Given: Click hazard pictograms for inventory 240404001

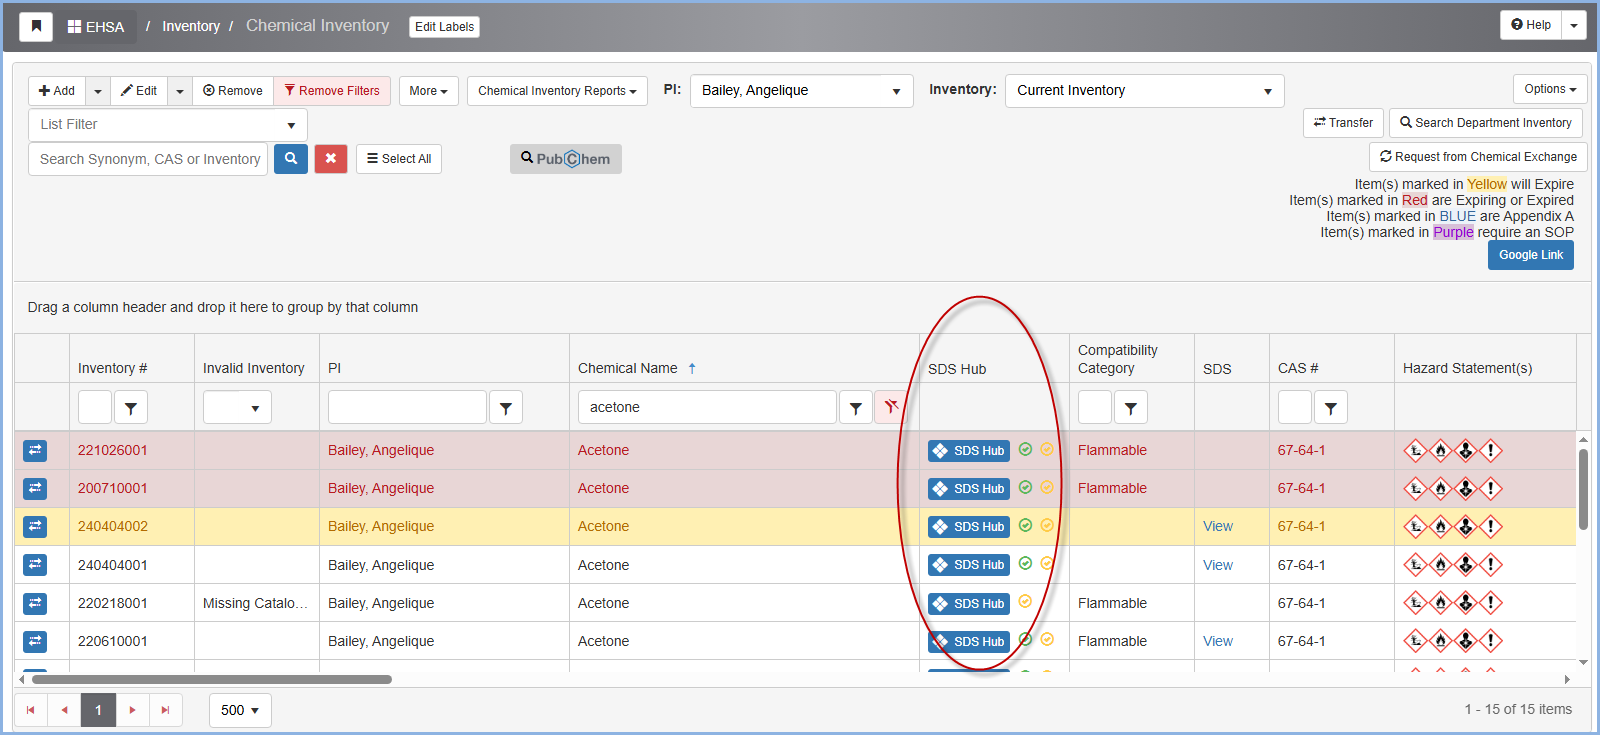Looking at the screenshot, I should pyautogui.click(x=1453, y=565).
